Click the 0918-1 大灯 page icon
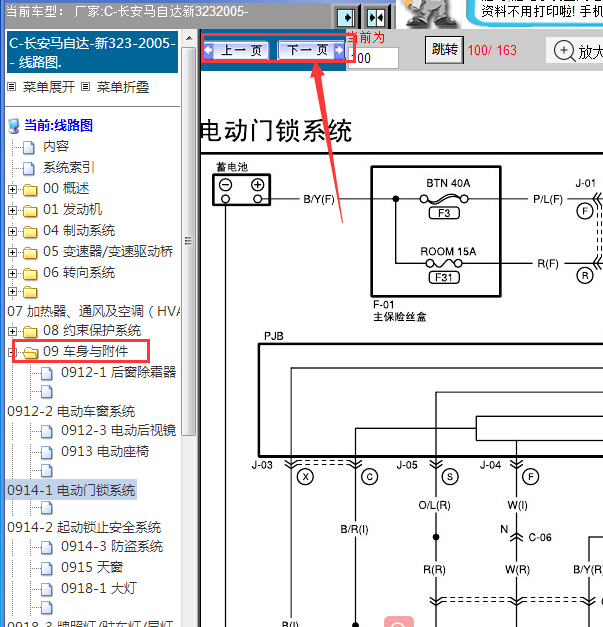This screenshot has width=603, height=627. [x=47, y=589]
